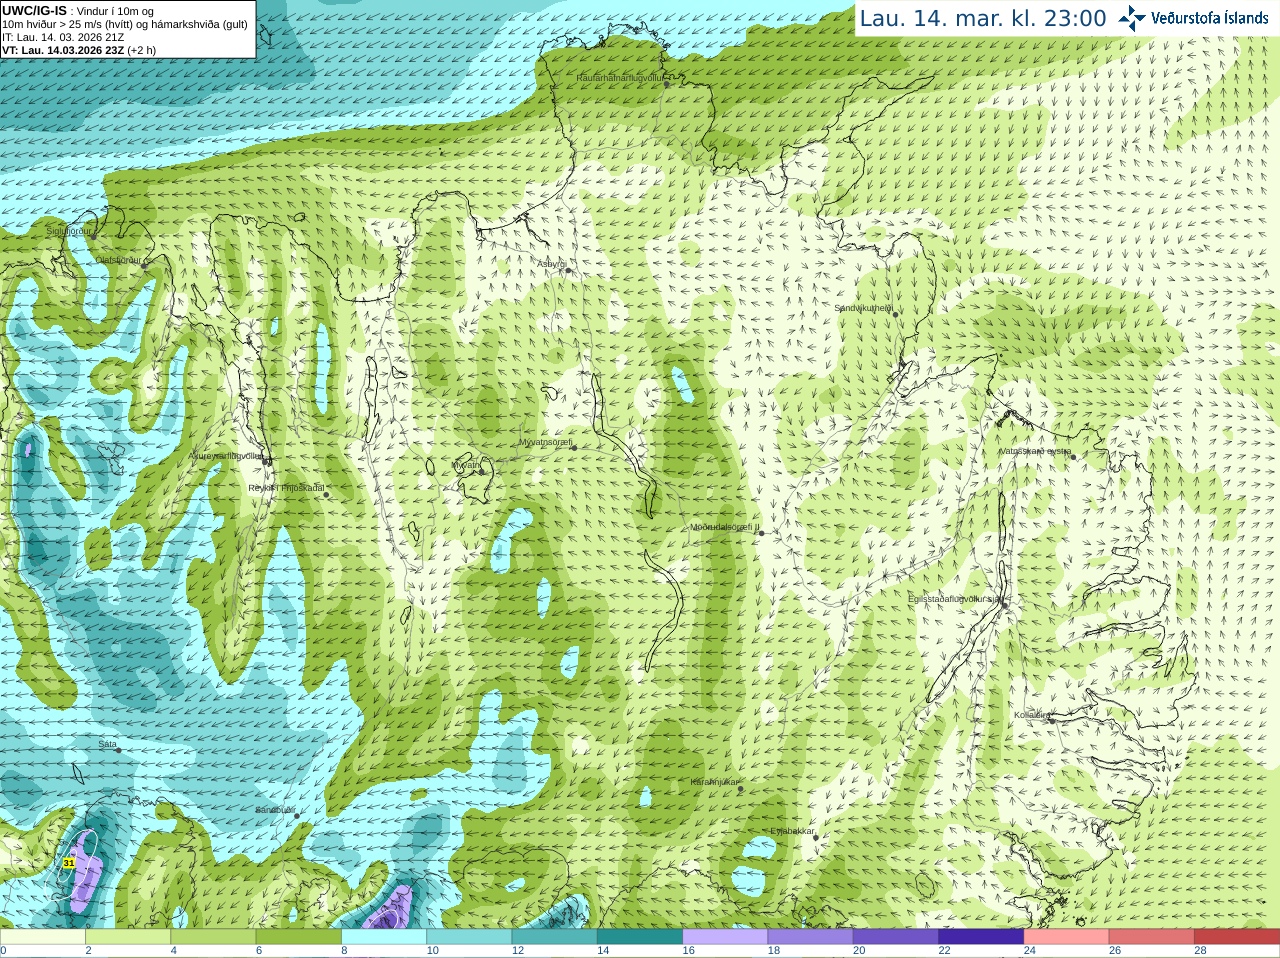1280x958 pixels.
Task: Pick the 0–2 m/s pale yellow legend swatch
Action: 42,937
